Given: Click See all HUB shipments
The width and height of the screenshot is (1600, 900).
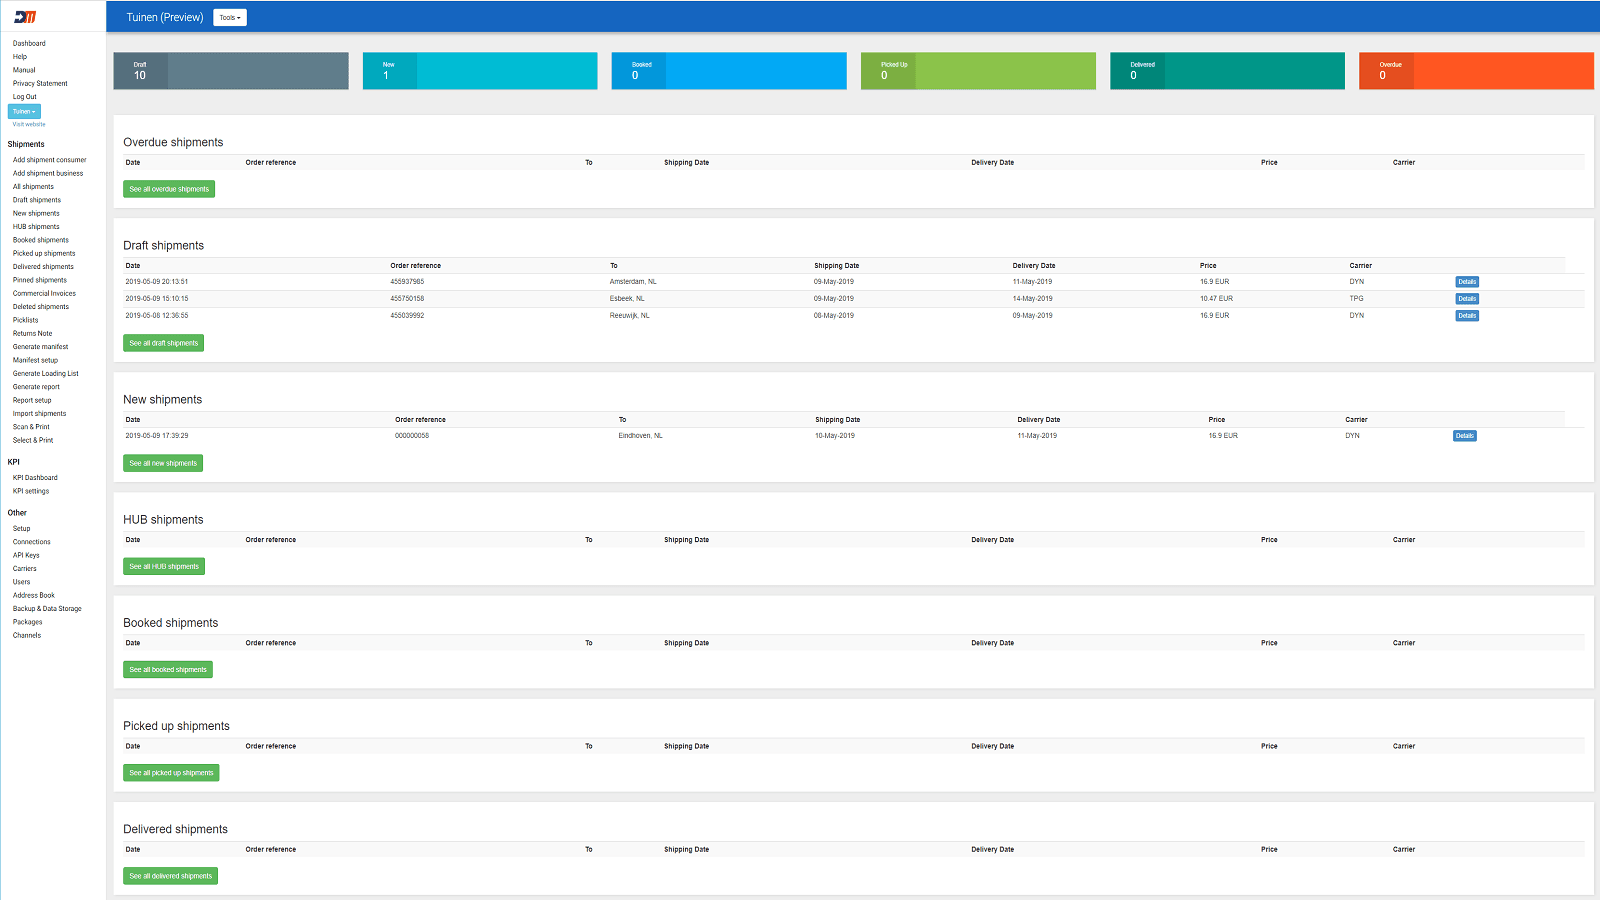Looking at the screenshot, I should [x=163, y=565].
